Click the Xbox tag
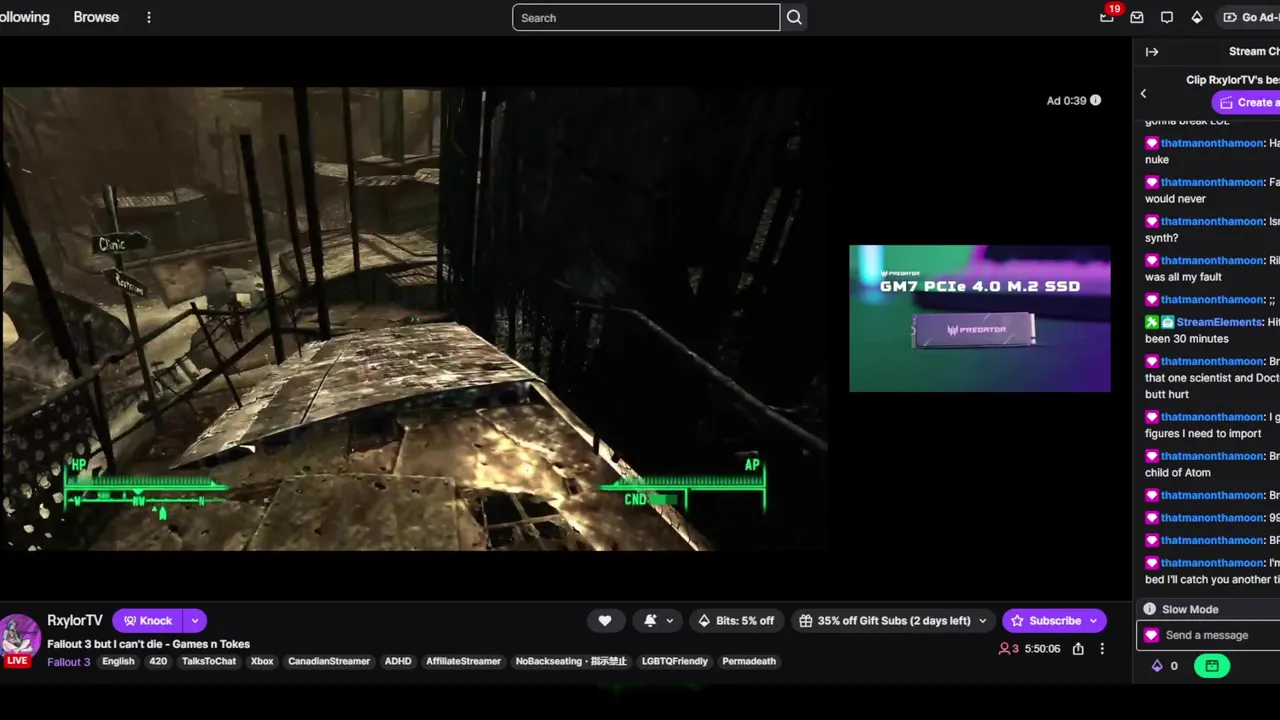This screenshot has width=1280, height=720. 262,662
